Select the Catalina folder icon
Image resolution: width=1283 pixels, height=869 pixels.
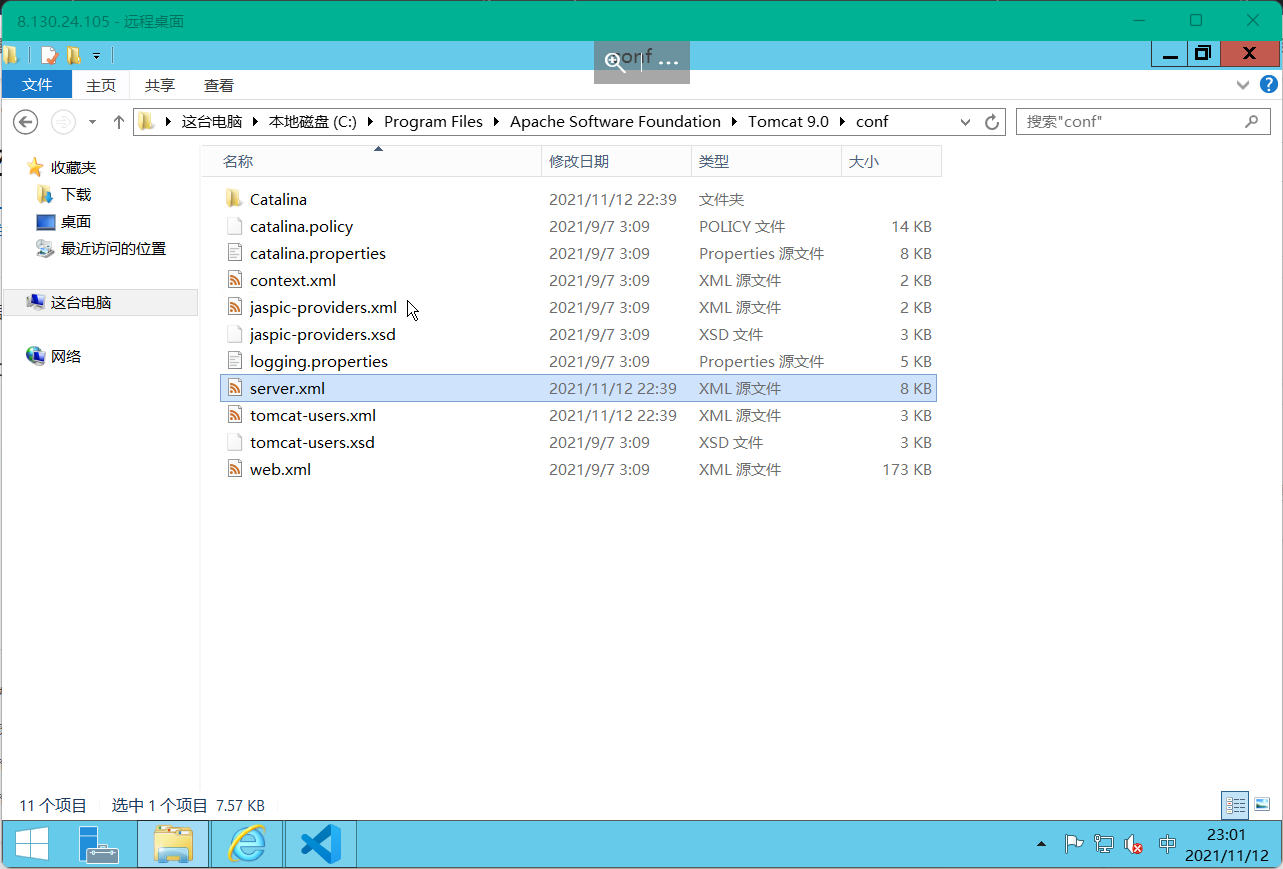point(234,199)
